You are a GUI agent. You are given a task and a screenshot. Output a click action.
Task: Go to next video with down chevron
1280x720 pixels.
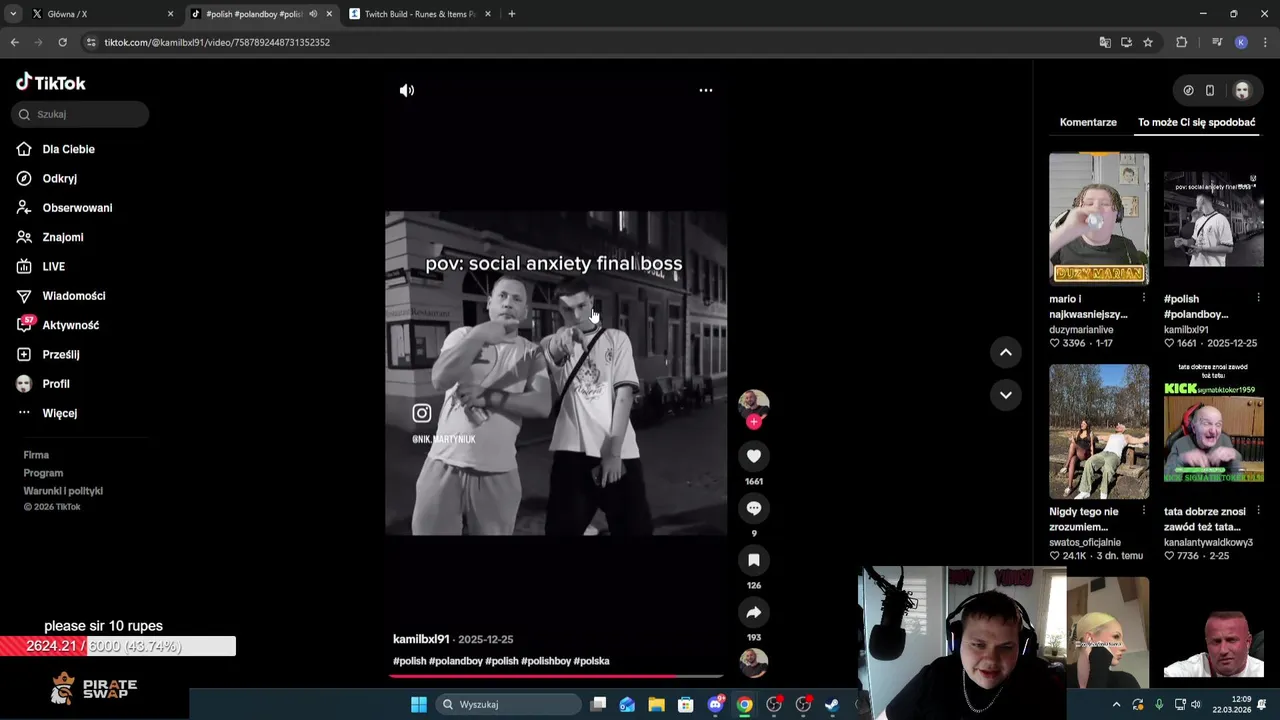[1006, 395]
